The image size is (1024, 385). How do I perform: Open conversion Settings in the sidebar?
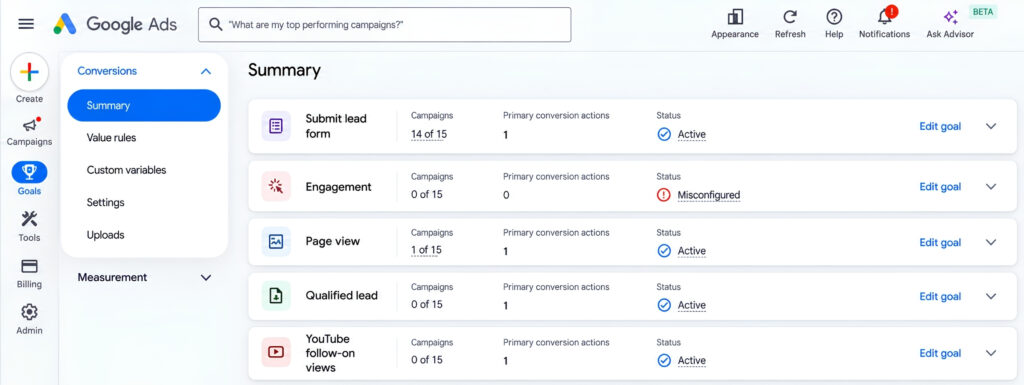(105, 202)
